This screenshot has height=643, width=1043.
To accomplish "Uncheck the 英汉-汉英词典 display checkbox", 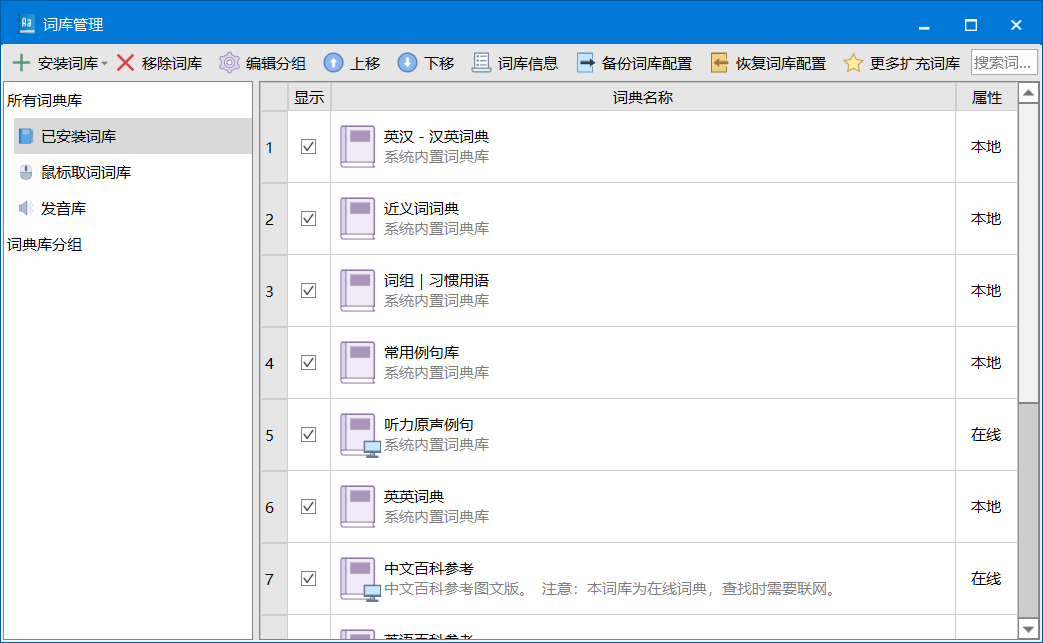I will point(309,146).
